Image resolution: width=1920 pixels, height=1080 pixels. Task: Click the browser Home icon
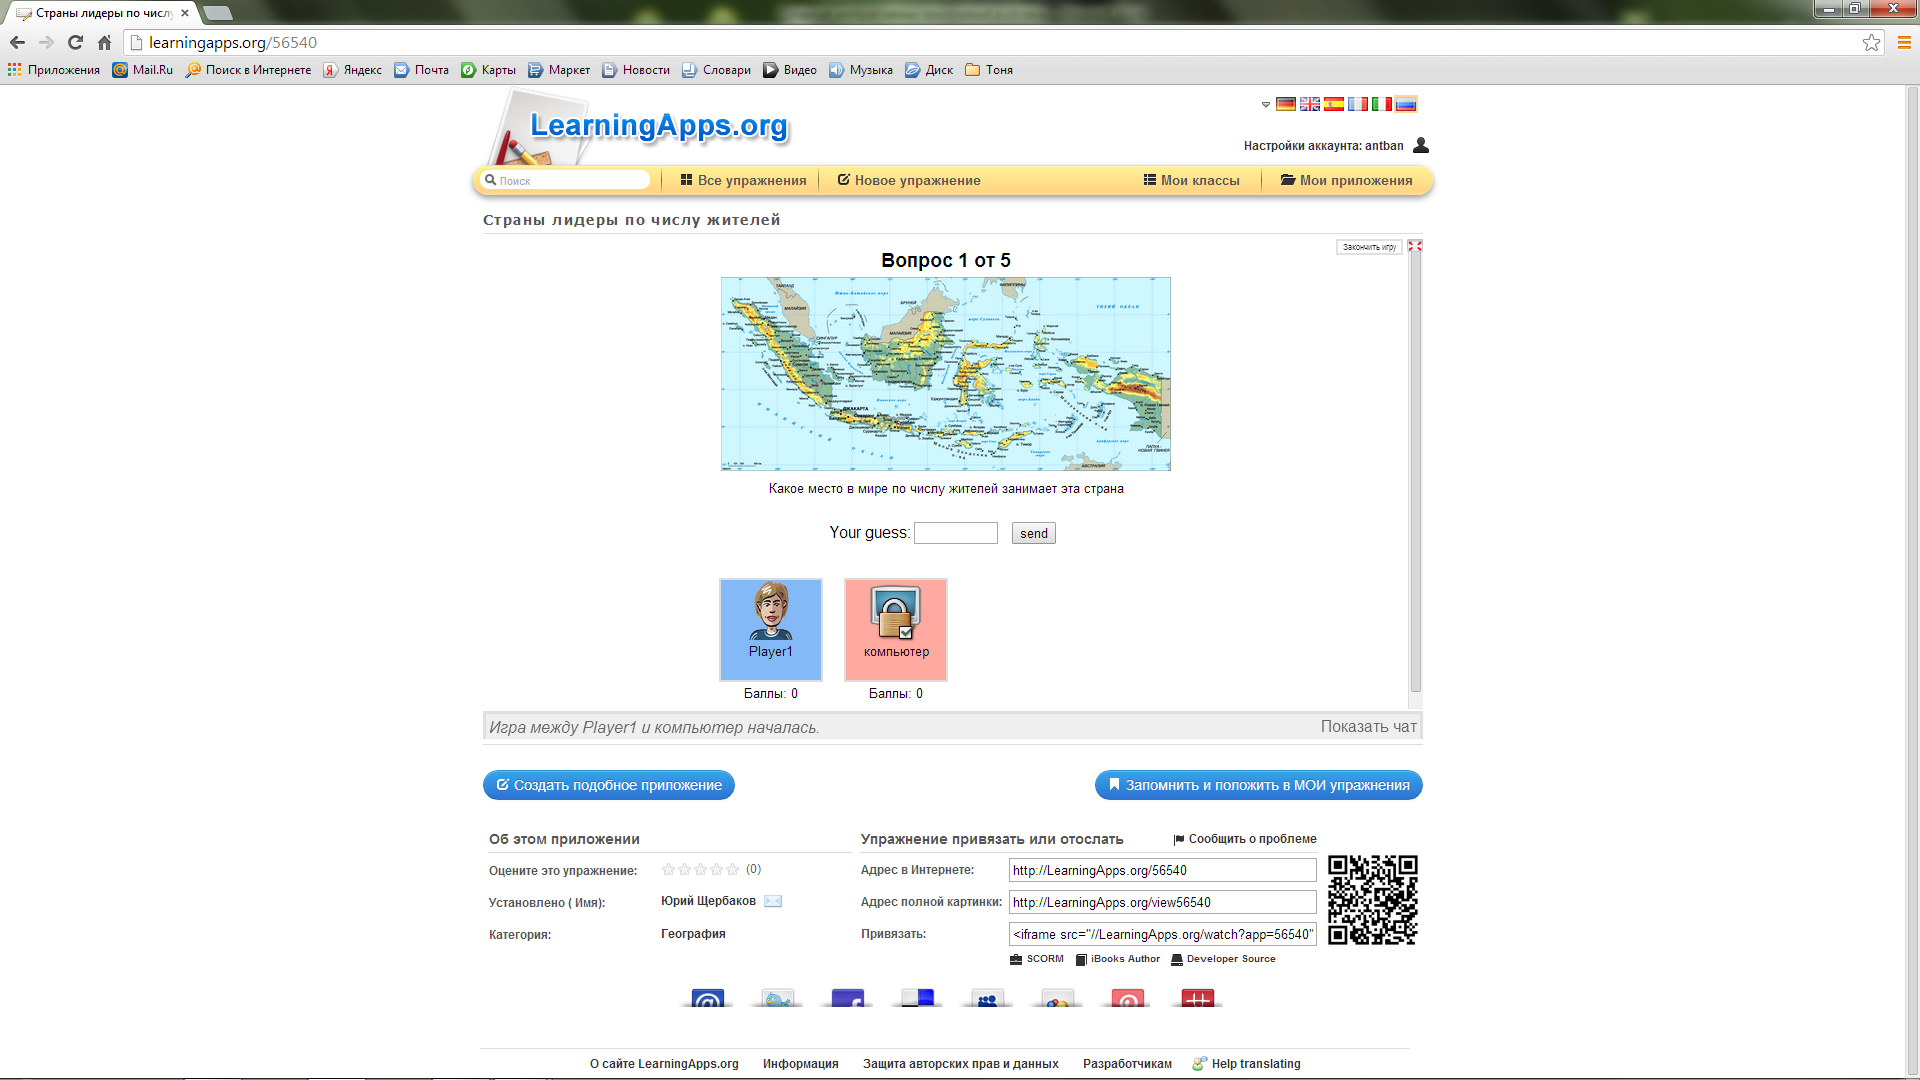(x=104, y=42)
